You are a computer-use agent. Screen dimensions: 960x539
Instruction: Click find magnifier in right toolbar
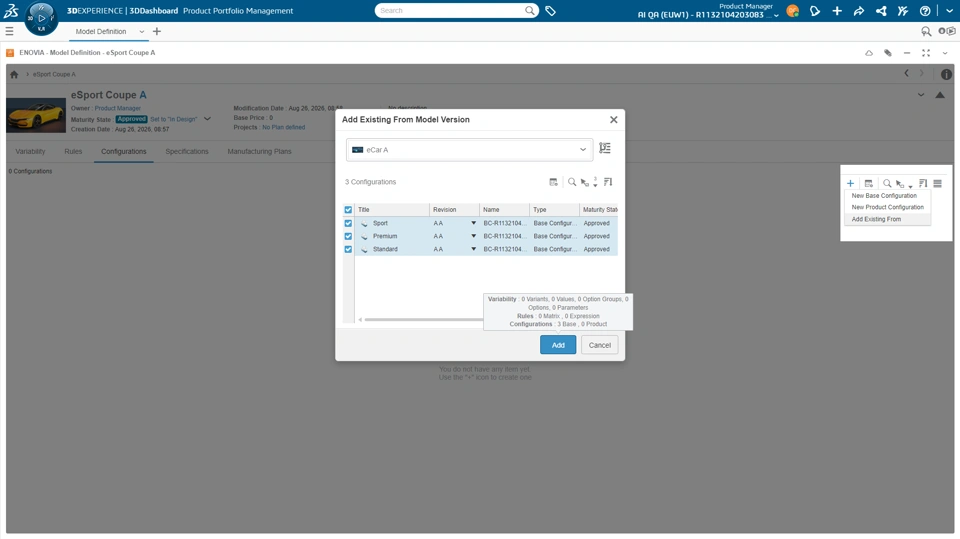[x=887, y=183]
